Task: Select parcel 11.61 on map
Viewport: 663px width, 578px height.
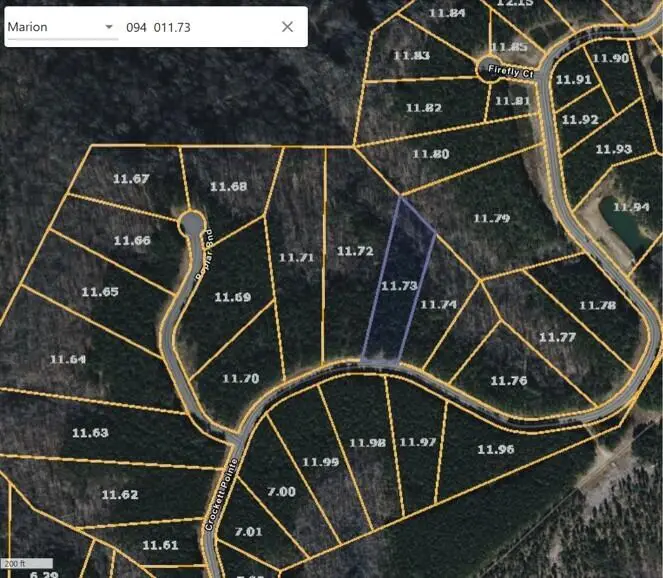Action: 161,545
